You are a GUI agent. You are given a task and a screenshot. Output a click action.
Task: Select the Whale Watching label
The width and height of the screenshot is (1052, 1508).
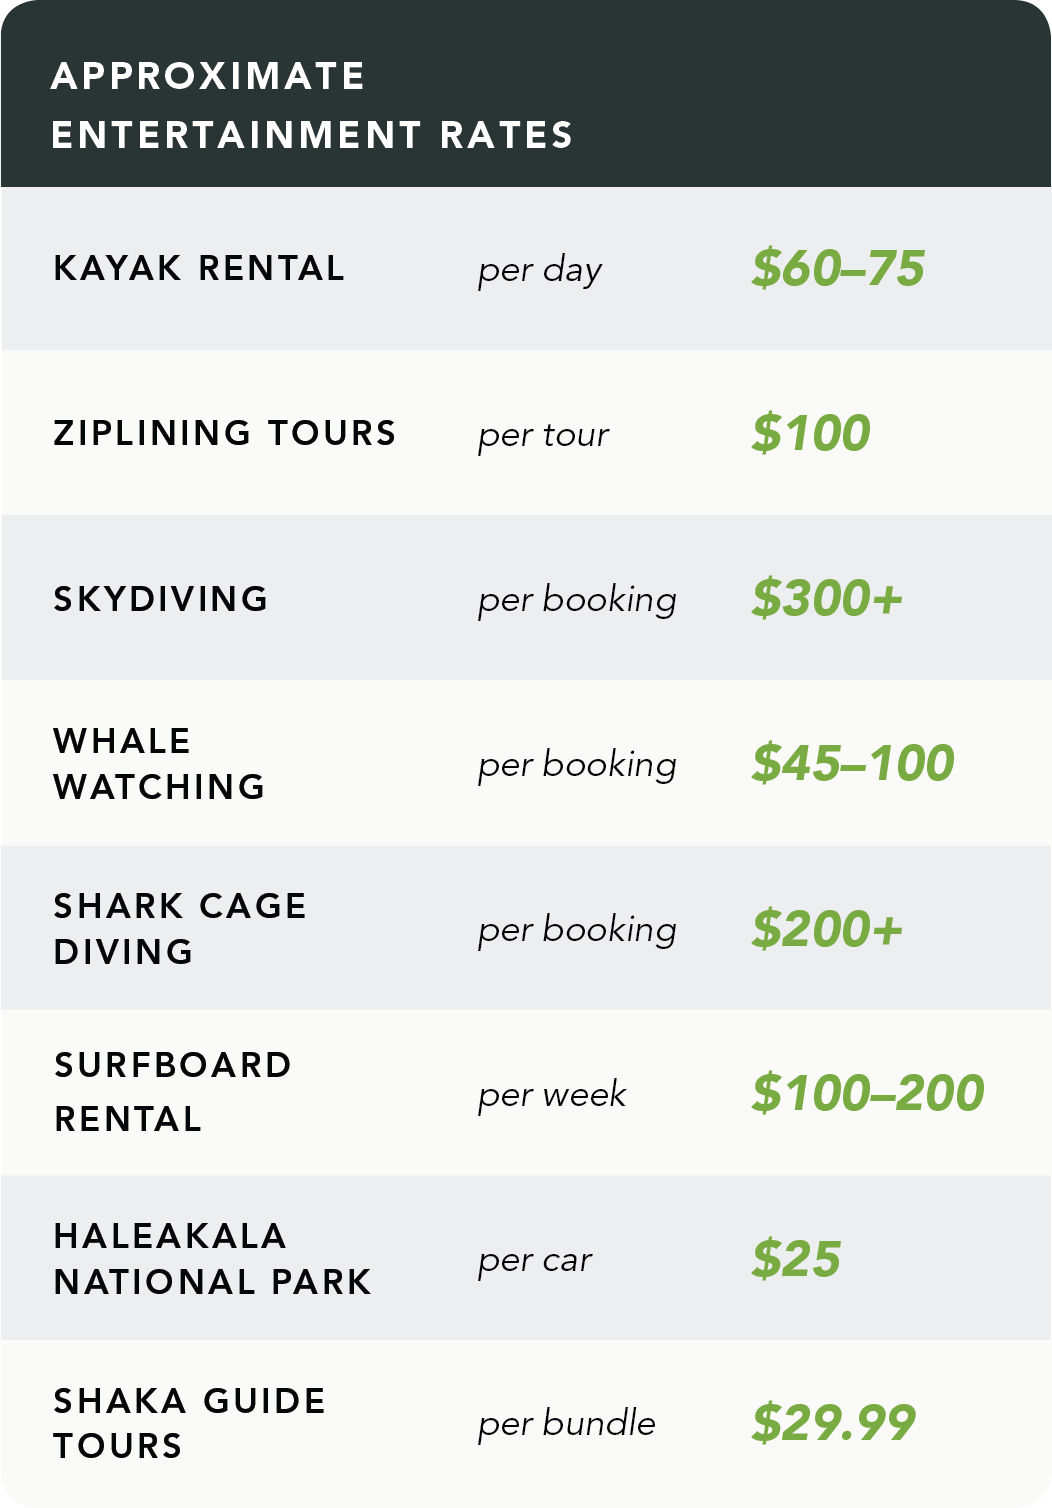tap(159, 764)
